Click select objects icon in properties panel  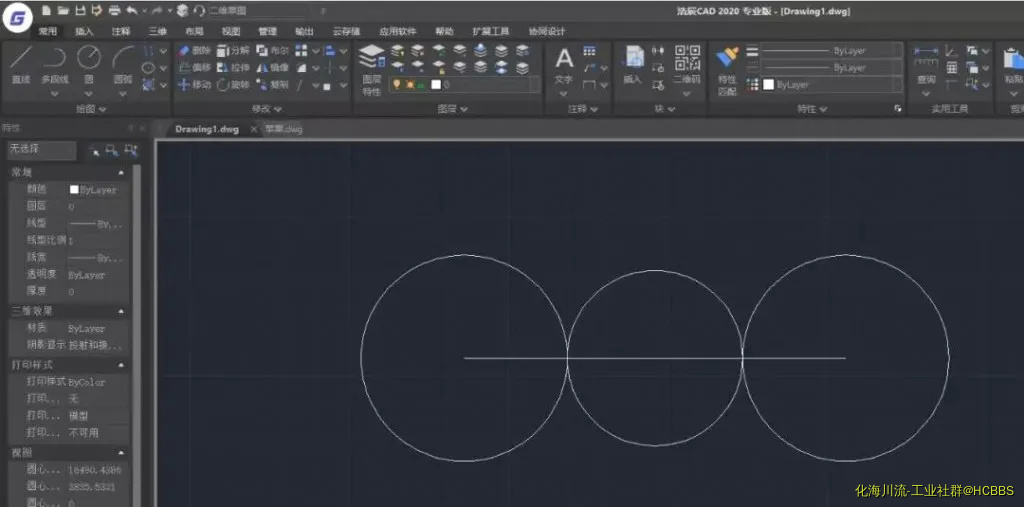(112, 151)
